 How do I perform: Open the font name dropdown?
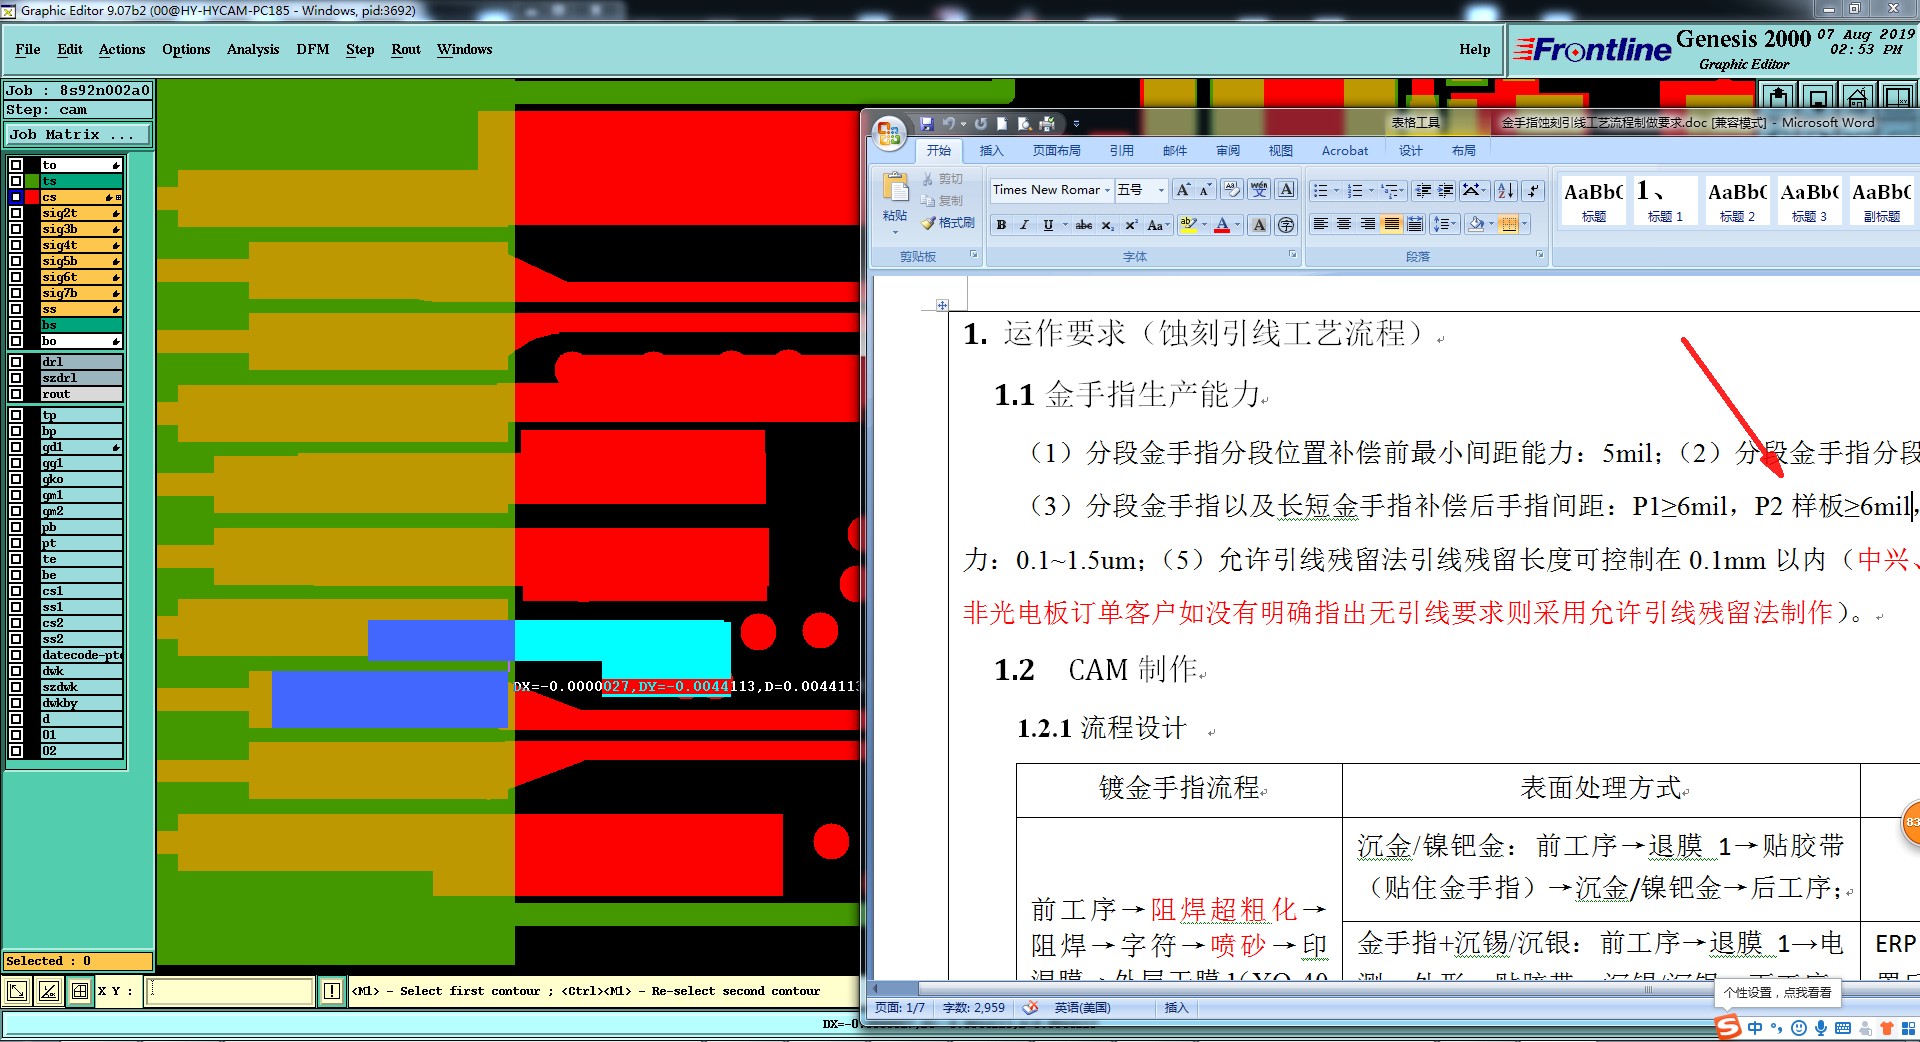click(x=1107, y=190)
